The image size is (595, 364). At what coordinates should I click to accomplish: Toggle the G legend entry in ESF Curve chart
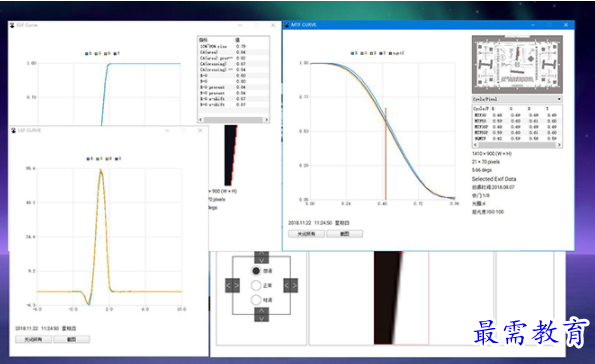click(x=98, y=54)
